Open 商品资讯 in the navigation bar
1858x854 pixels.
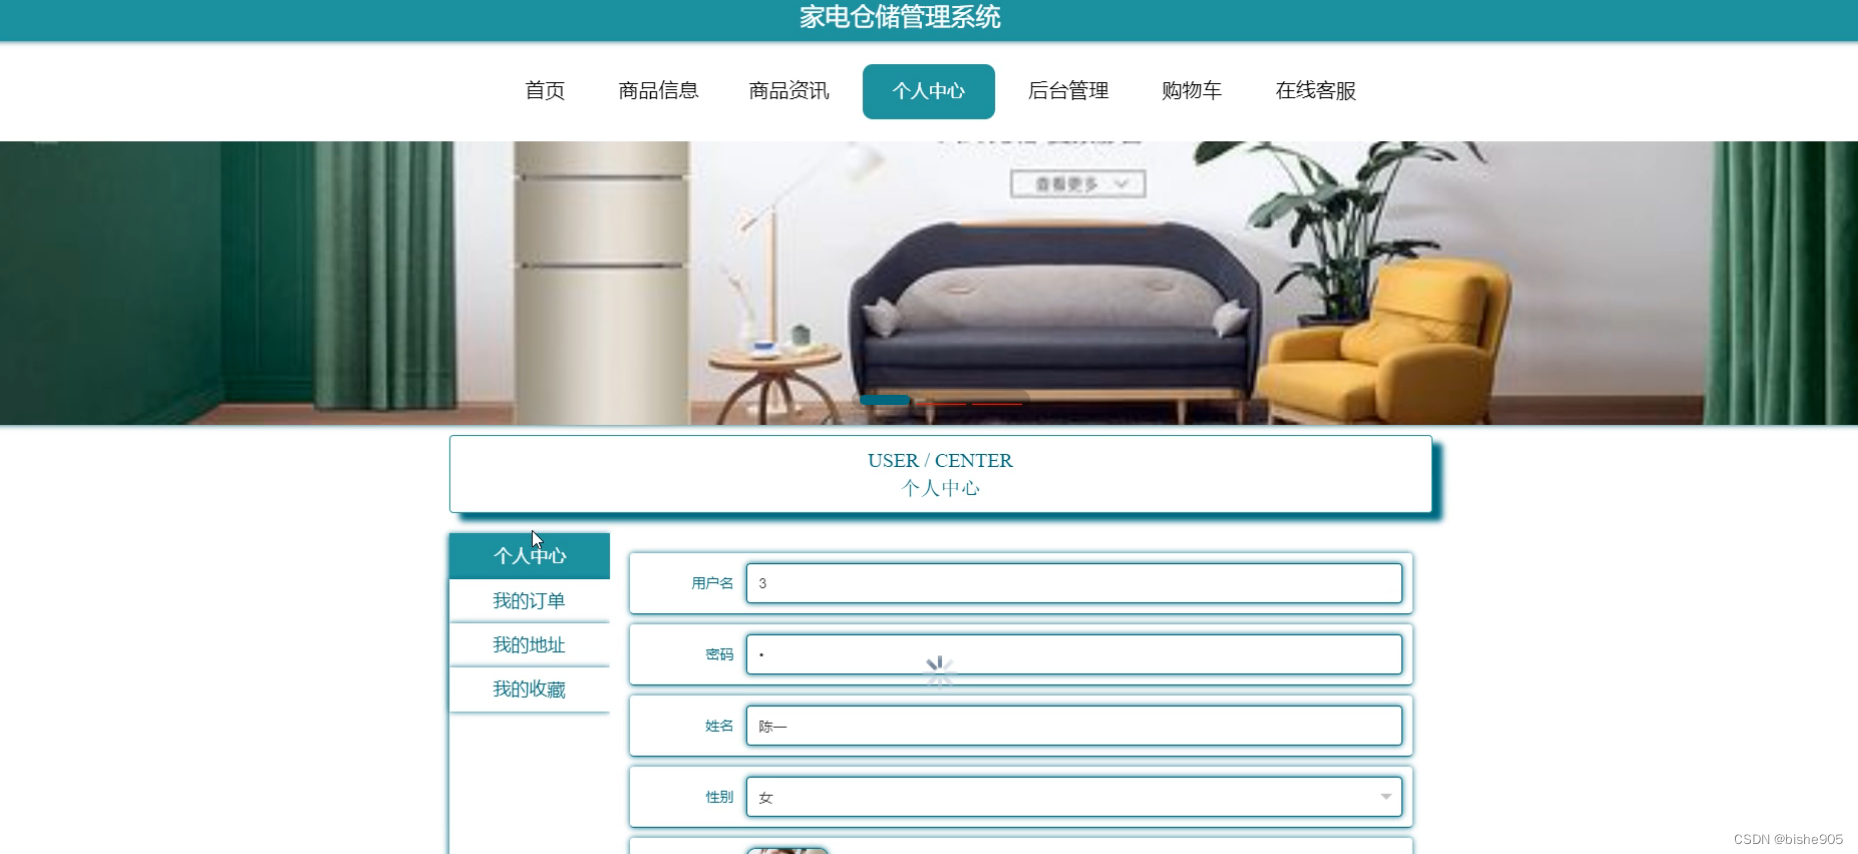coord(789,91)
